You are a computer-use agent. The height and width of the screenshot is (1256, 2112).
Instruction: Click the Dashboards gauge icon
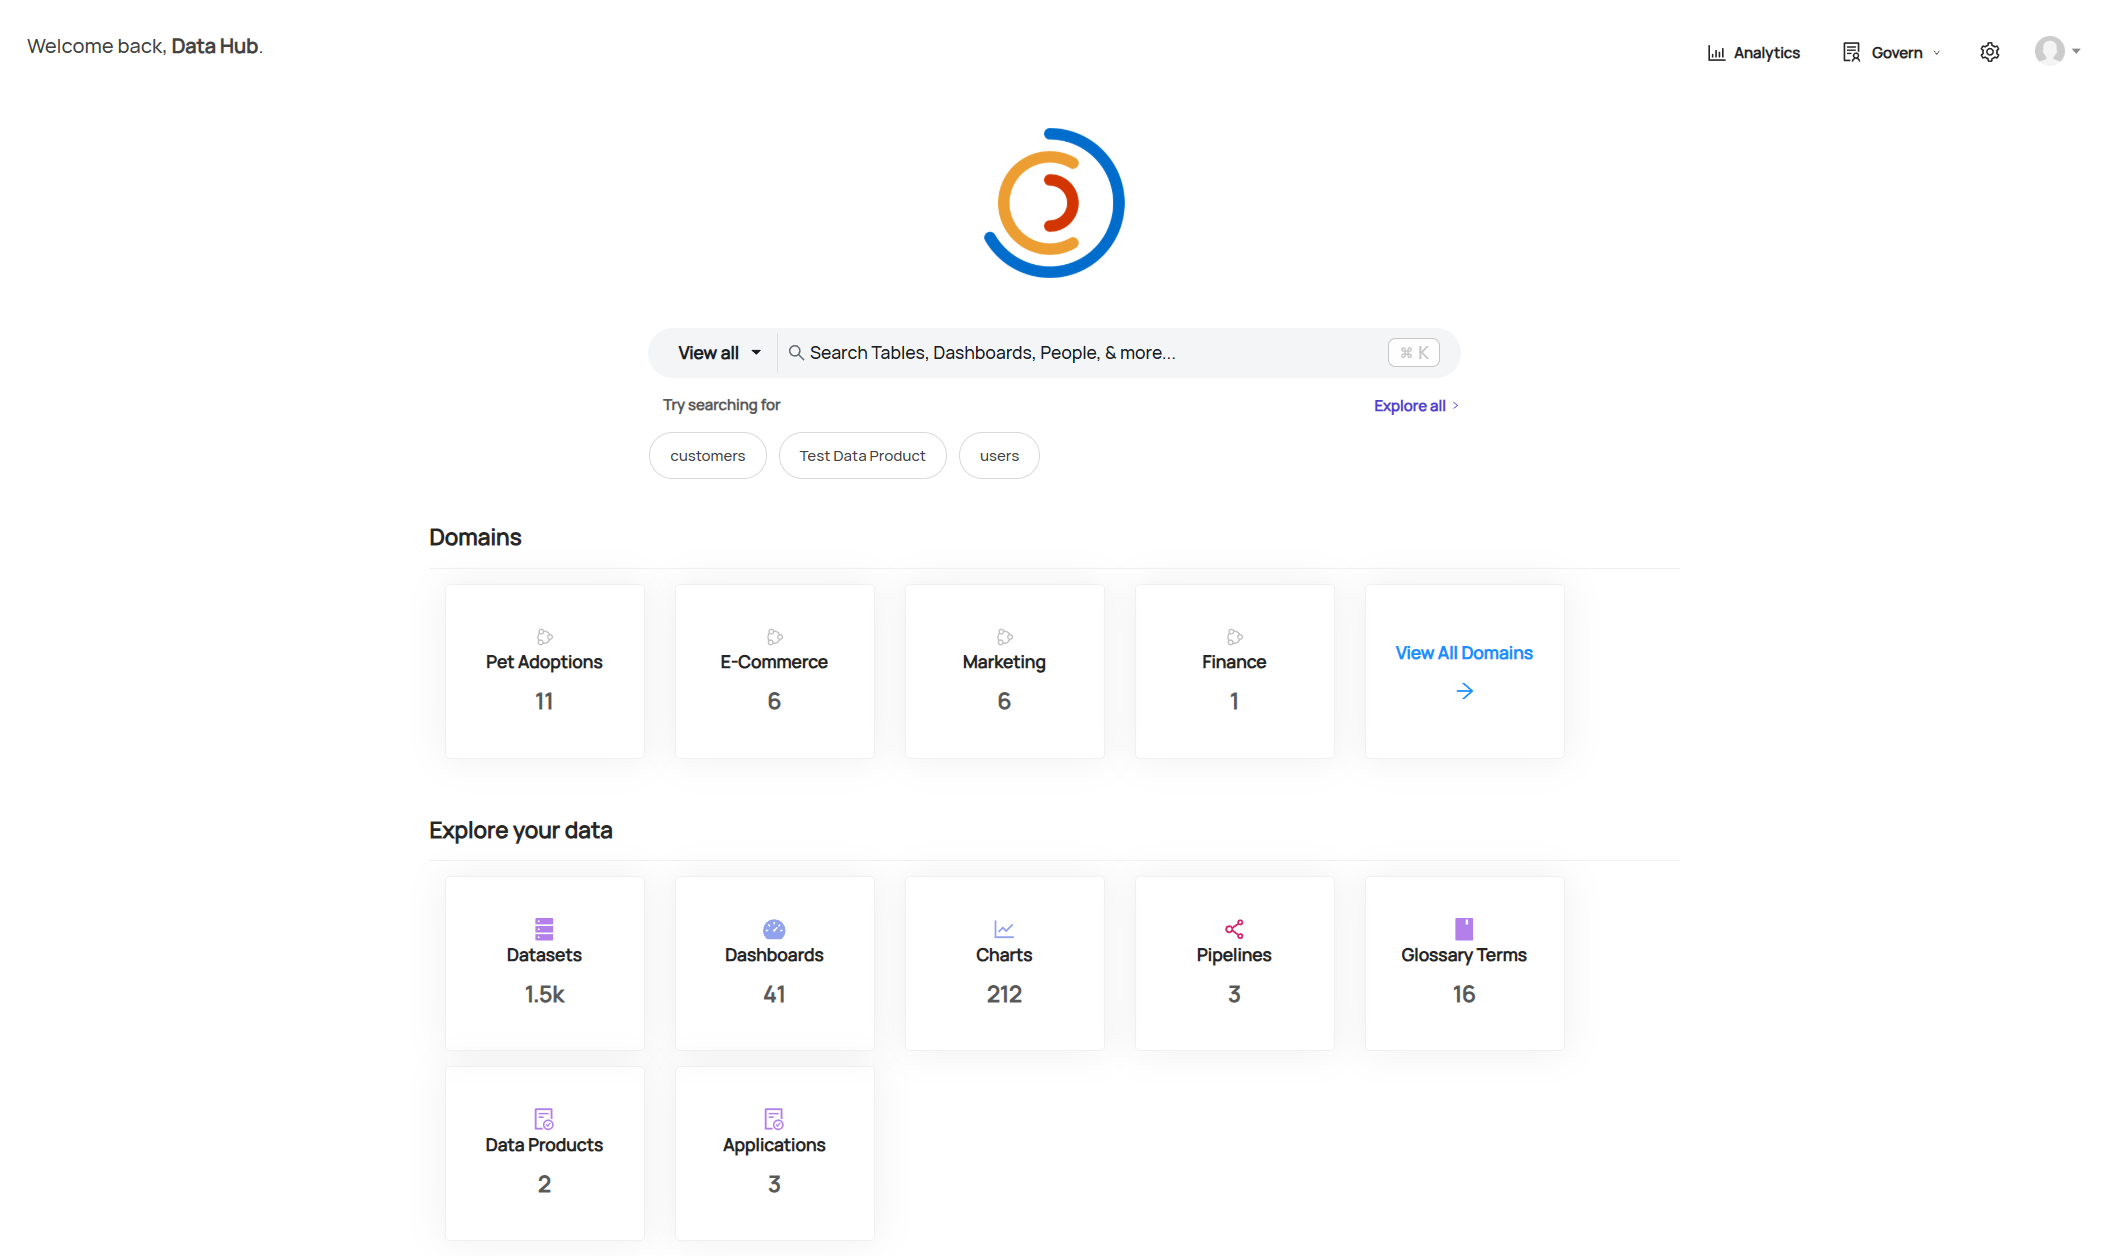point(774,929)
